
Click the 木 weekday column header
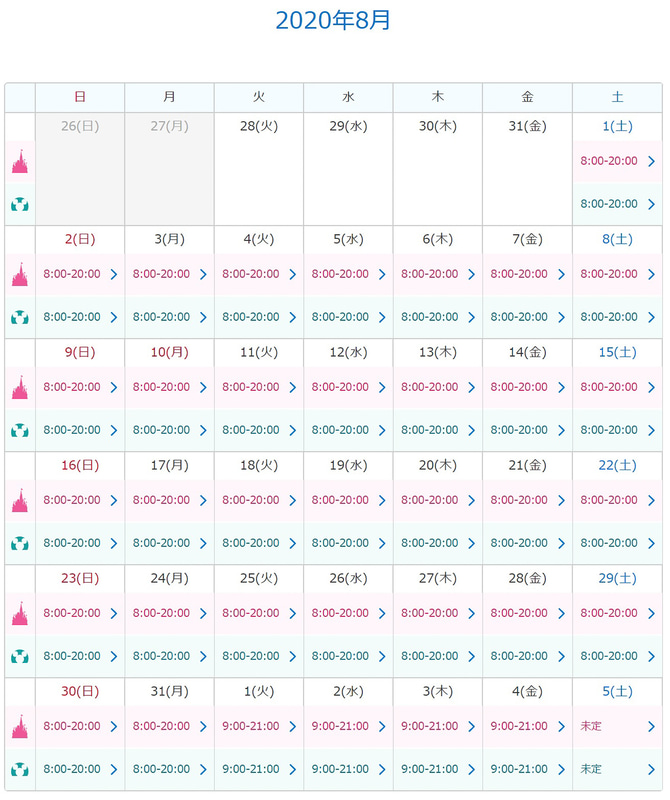click(438, 97)
